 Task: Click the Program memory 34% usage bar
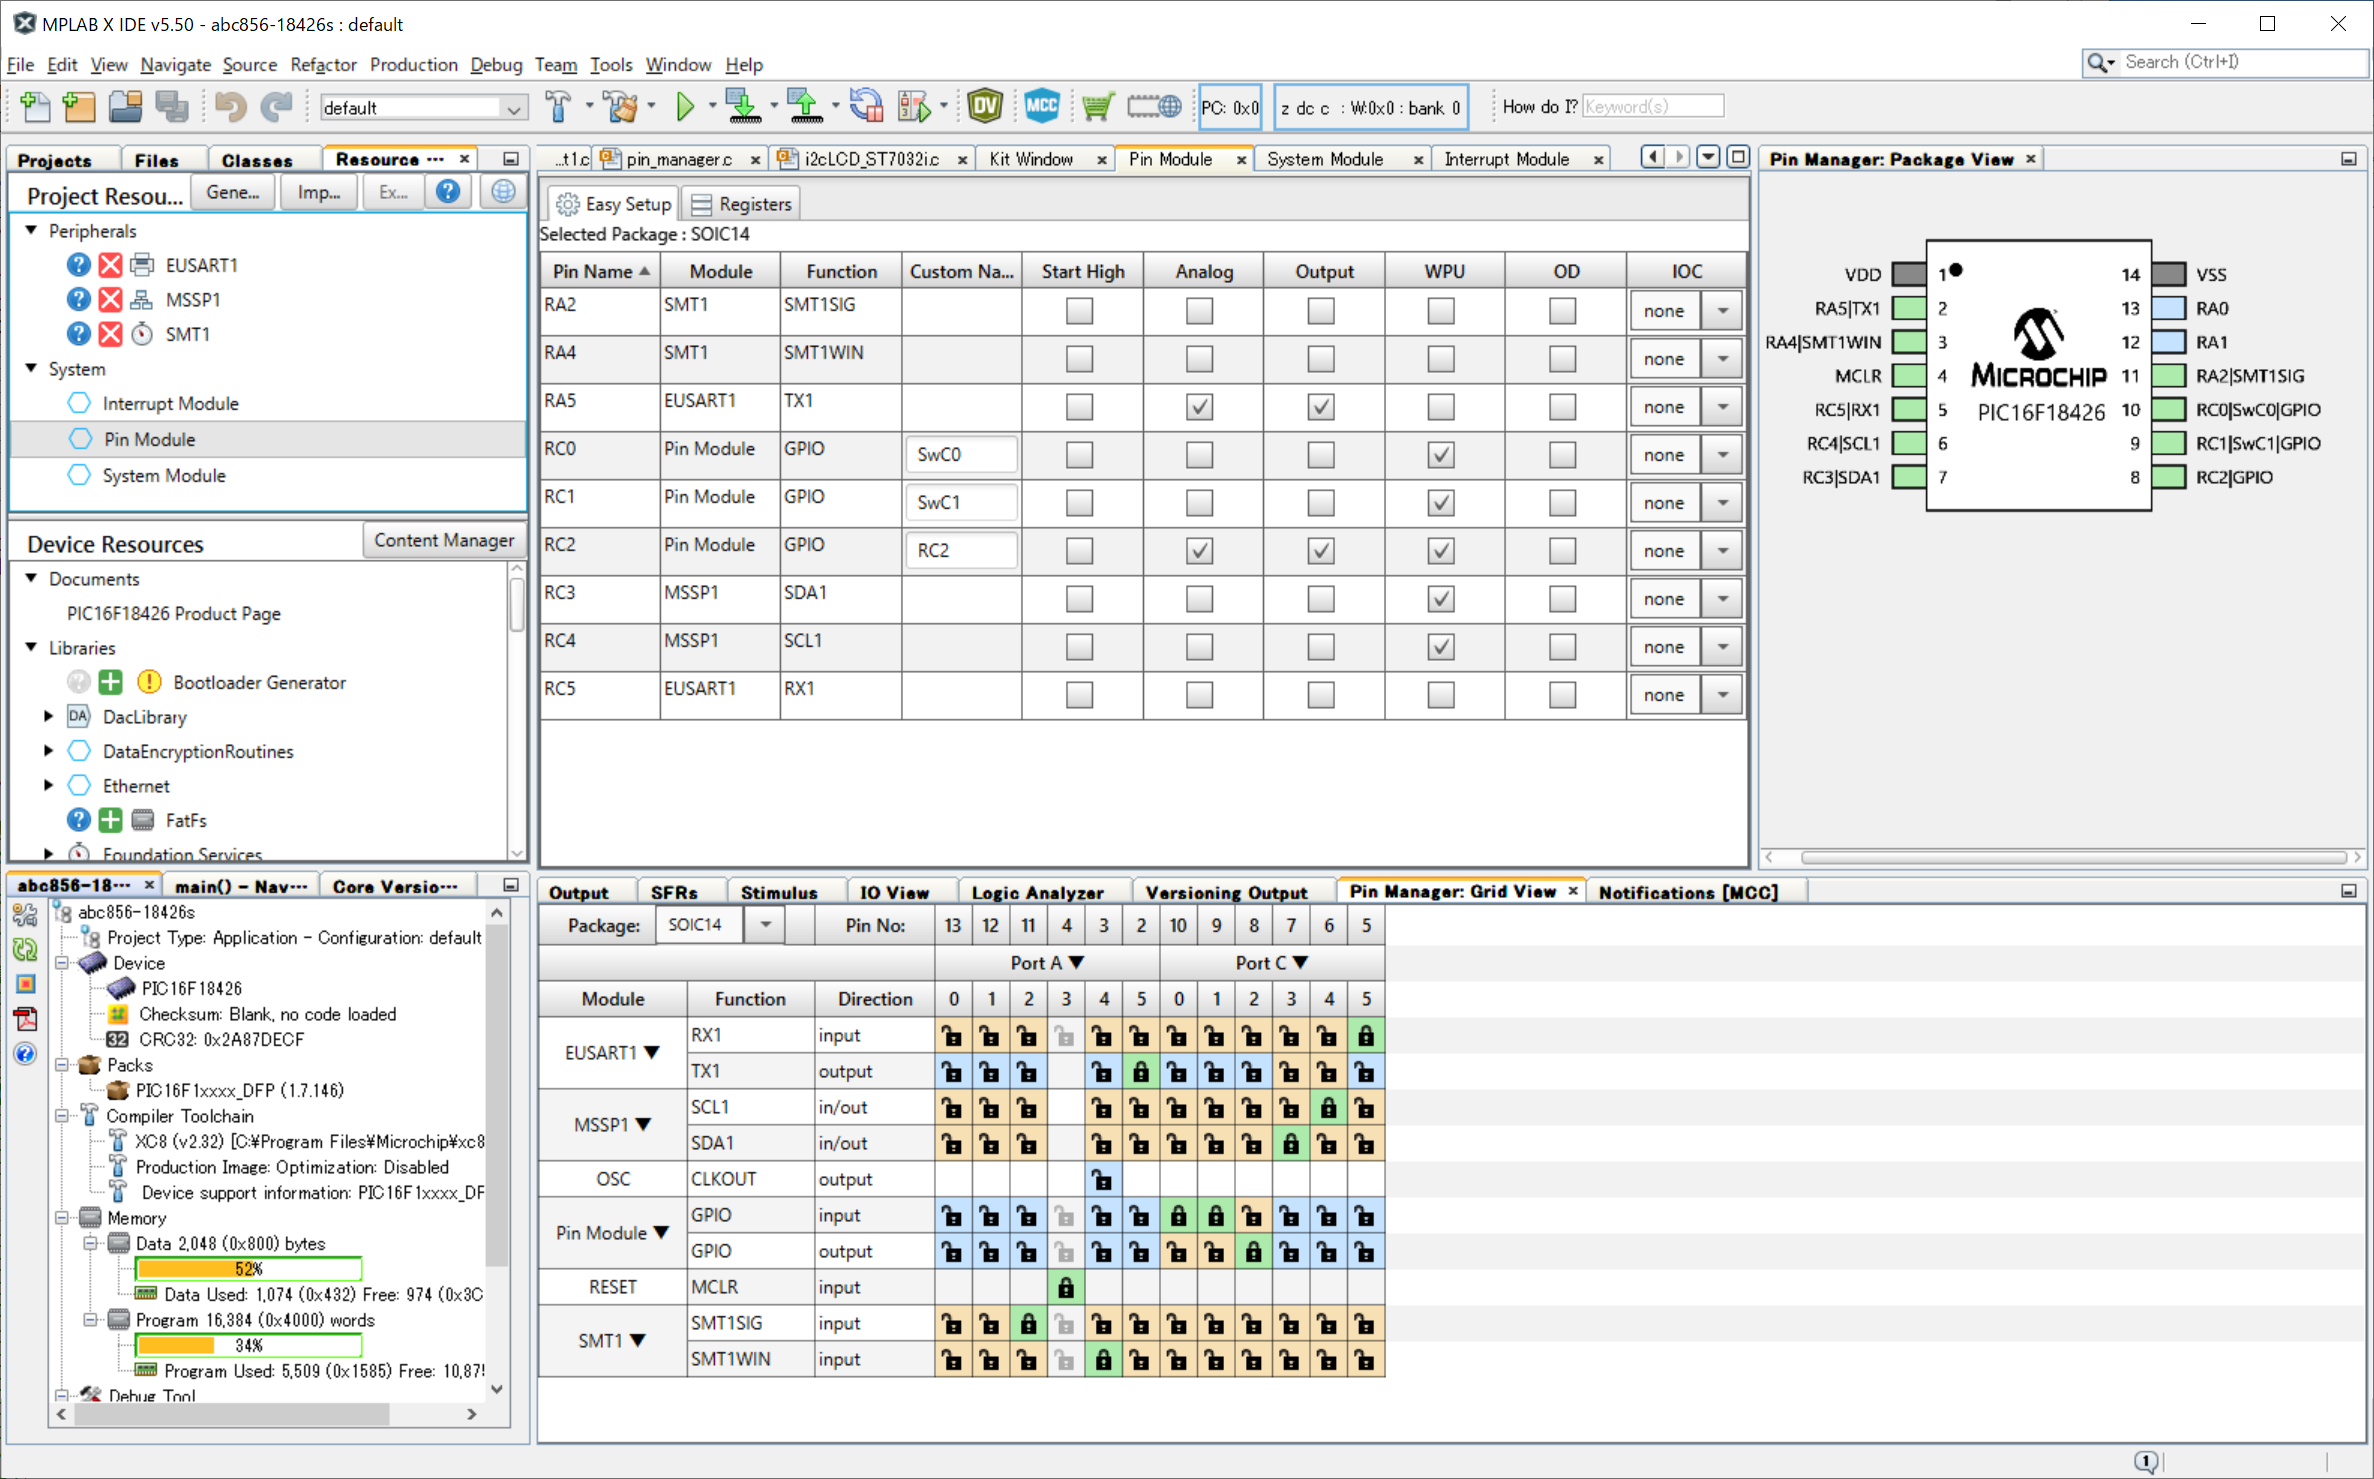pos(248,1346)
